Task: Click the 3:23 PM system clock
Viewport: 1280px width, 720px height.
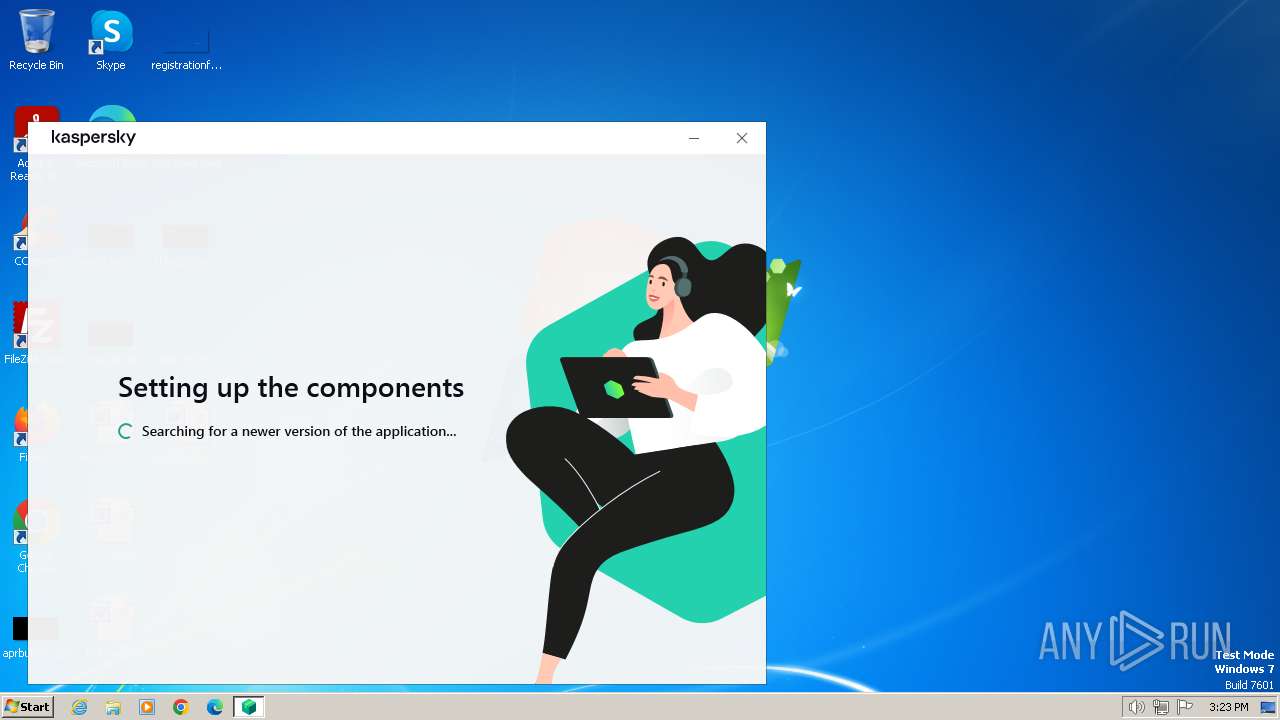Action: [1228, 707]
